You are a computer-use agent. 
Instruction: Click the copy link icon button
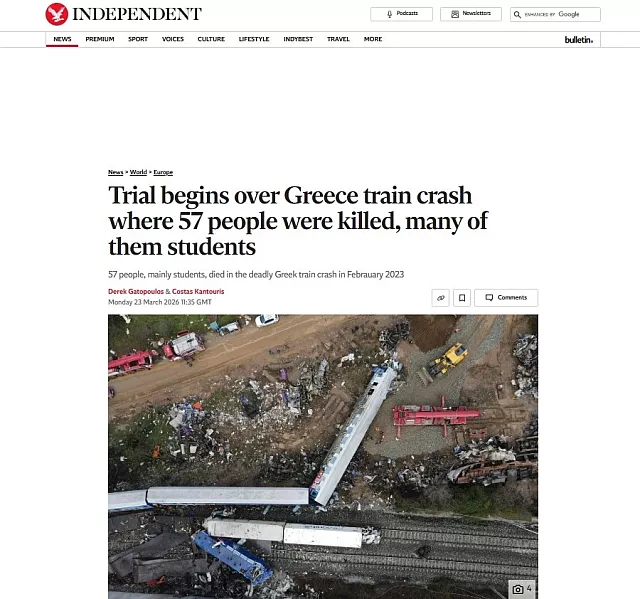pos(440,298)
